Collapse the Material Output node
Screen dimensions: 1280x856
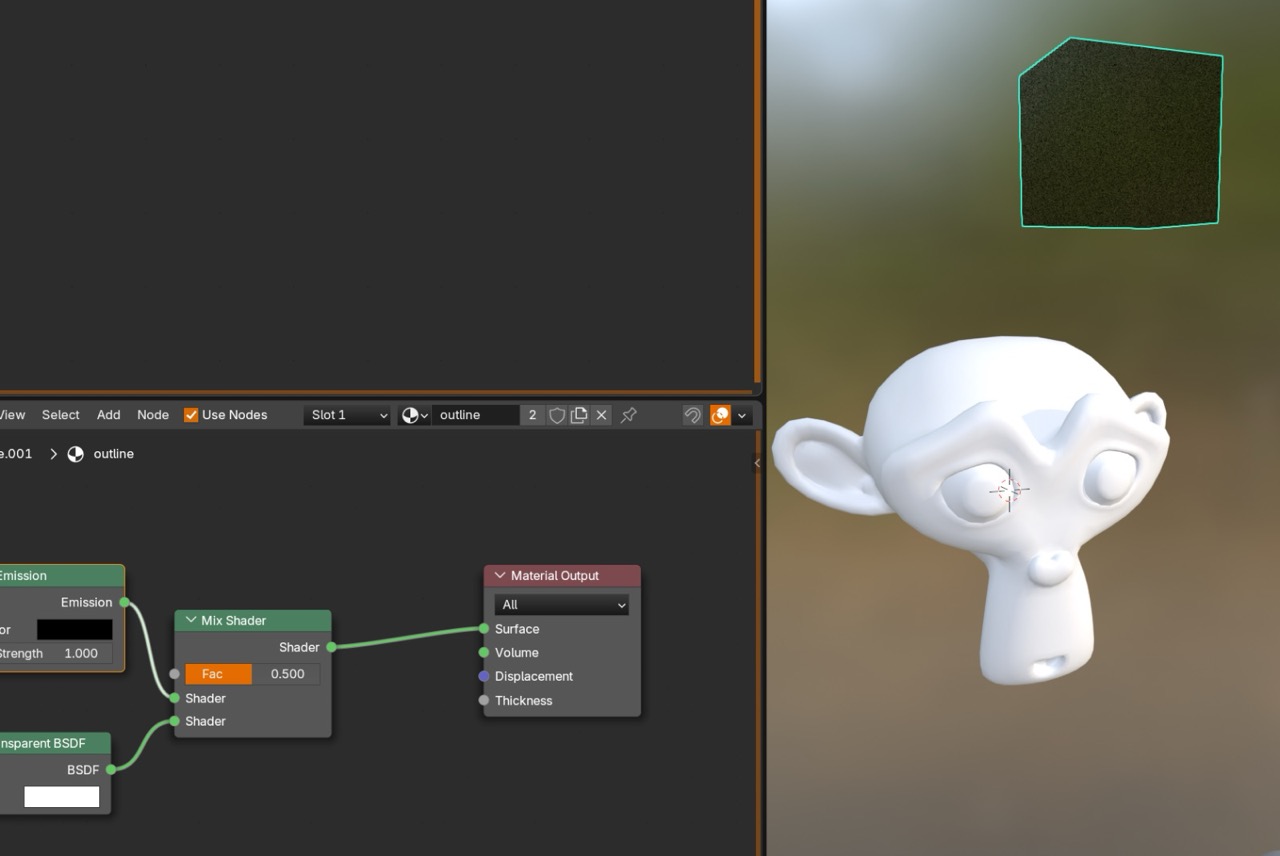click(x=500, y=576)
